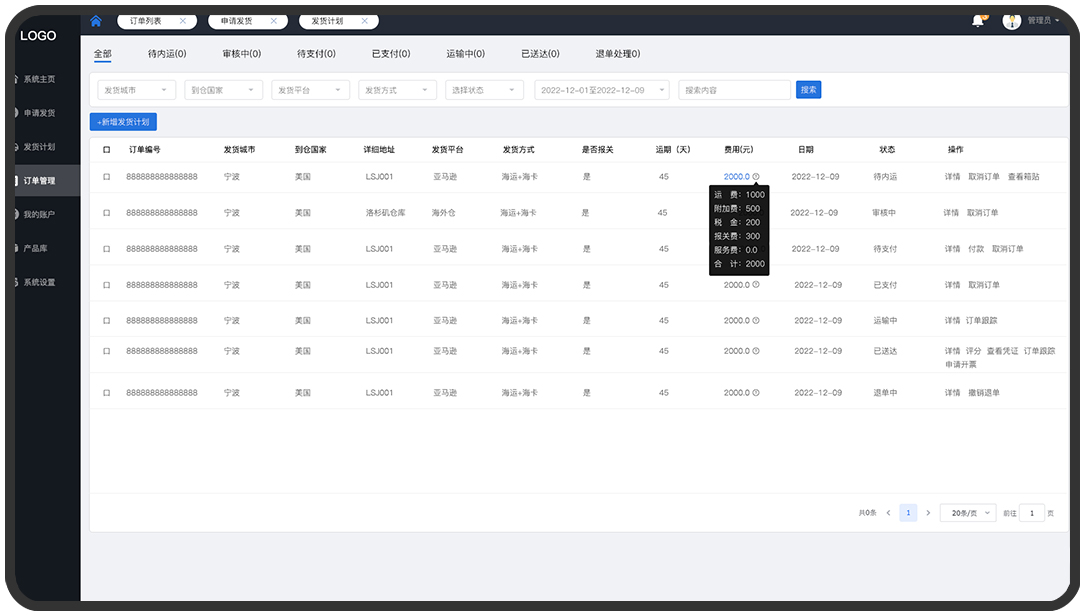The width and height of the screenshot is (1084, 615).
Task: Select the checkbox for the 退单中 order row
Action: click(x=107, y=393)
